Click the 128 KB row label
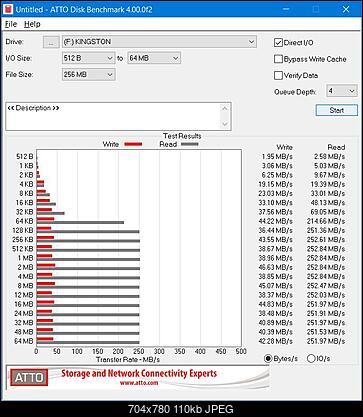The height and width of the screenshot is (417, 363). coord(23,230)
